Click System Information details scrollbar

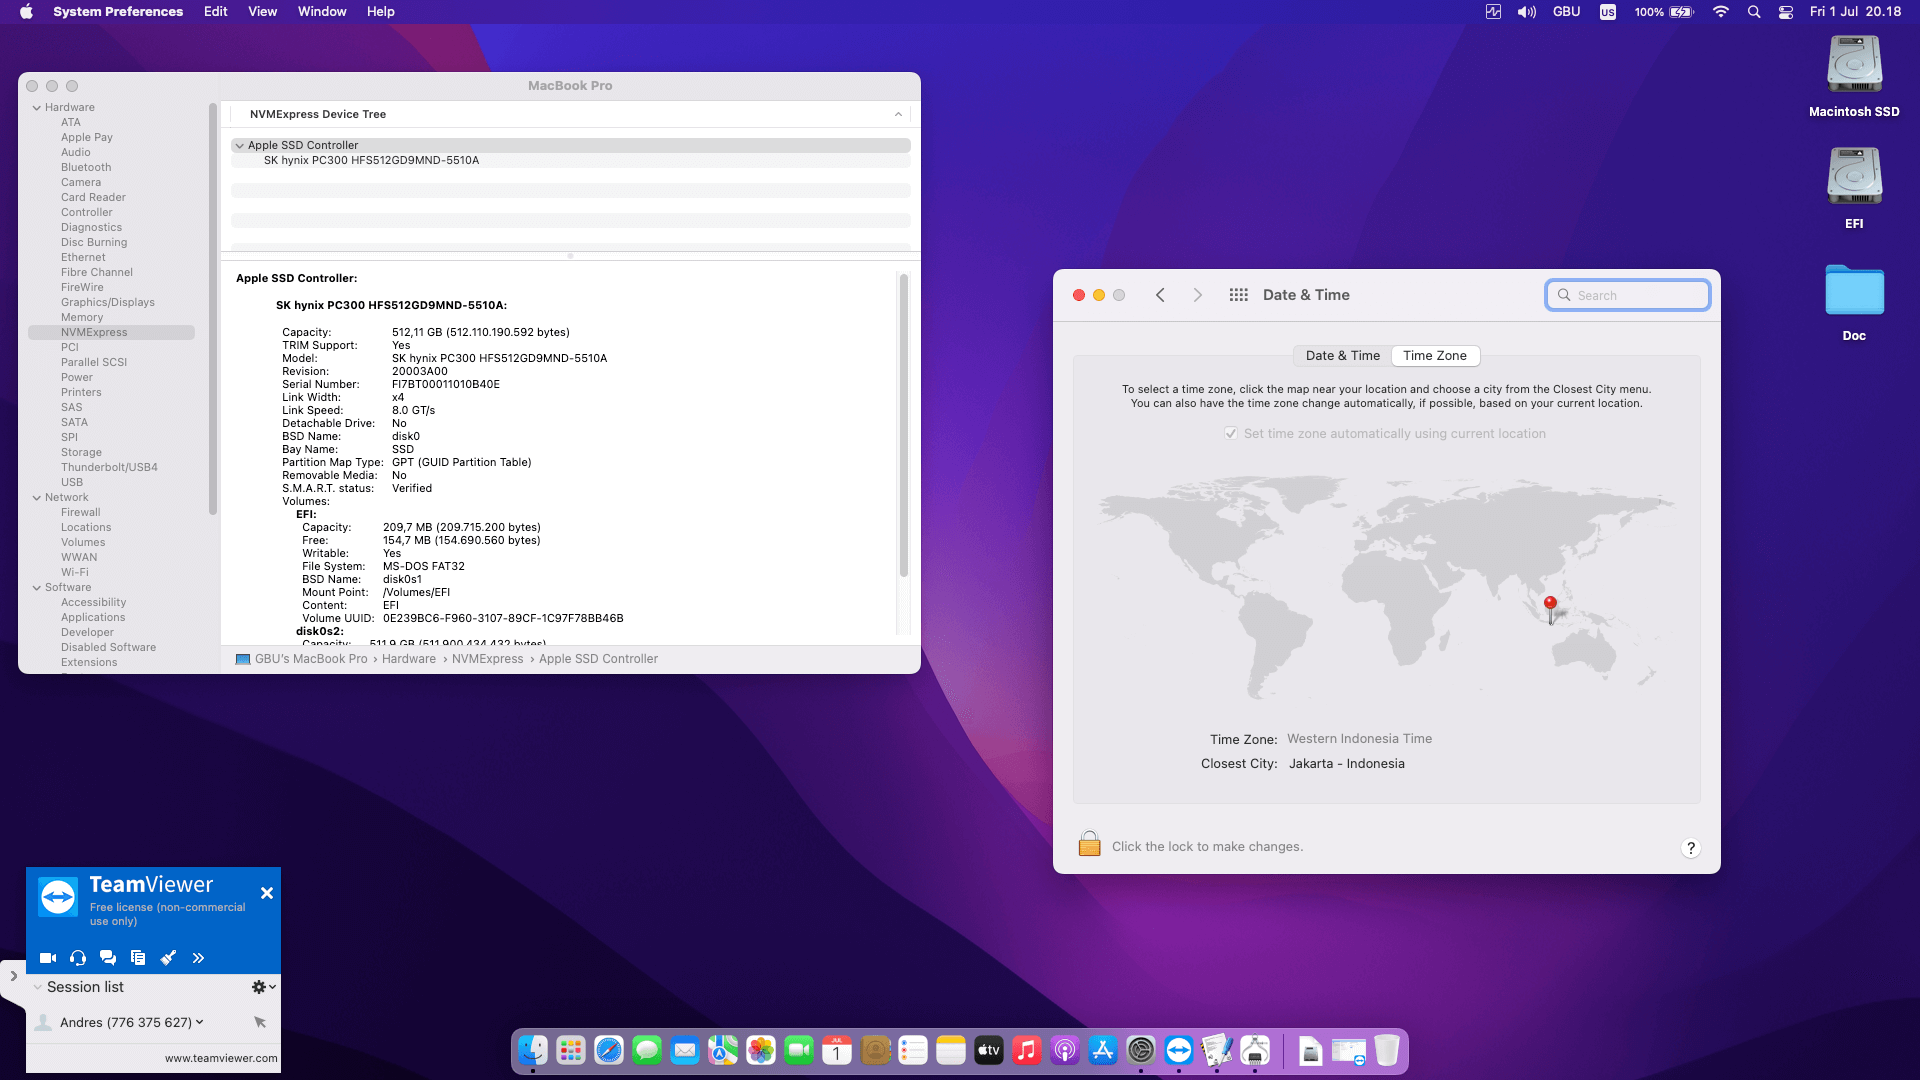[904, 425]
